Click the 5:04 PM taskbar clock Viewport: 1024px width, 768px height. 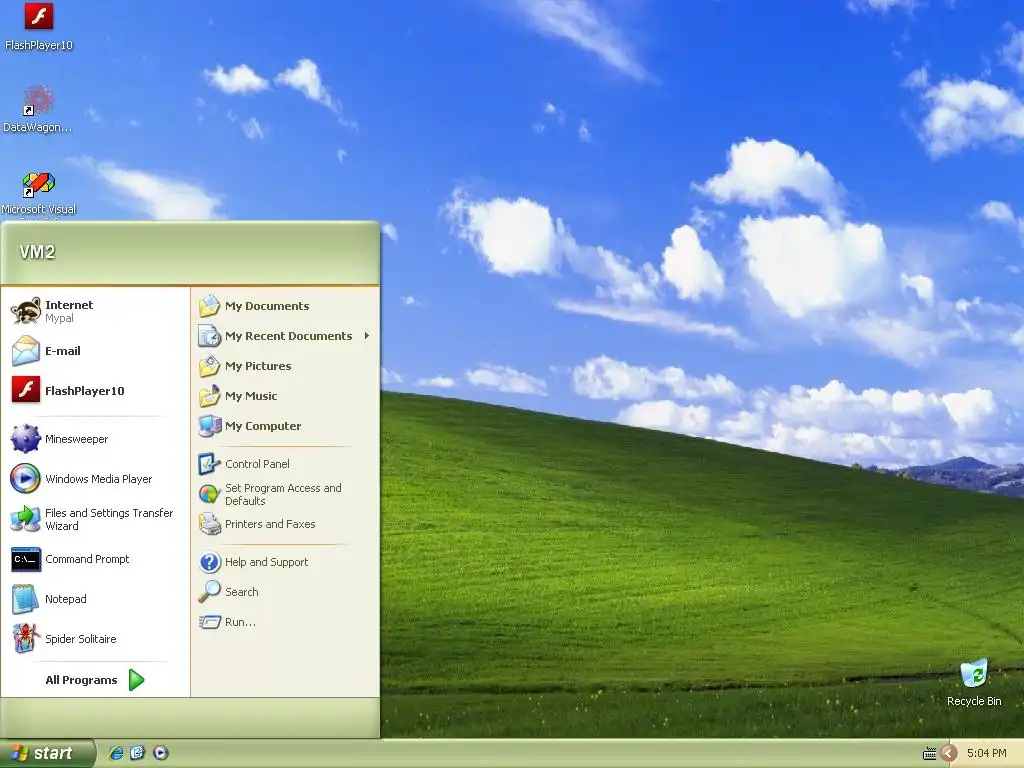coord(987,753)
